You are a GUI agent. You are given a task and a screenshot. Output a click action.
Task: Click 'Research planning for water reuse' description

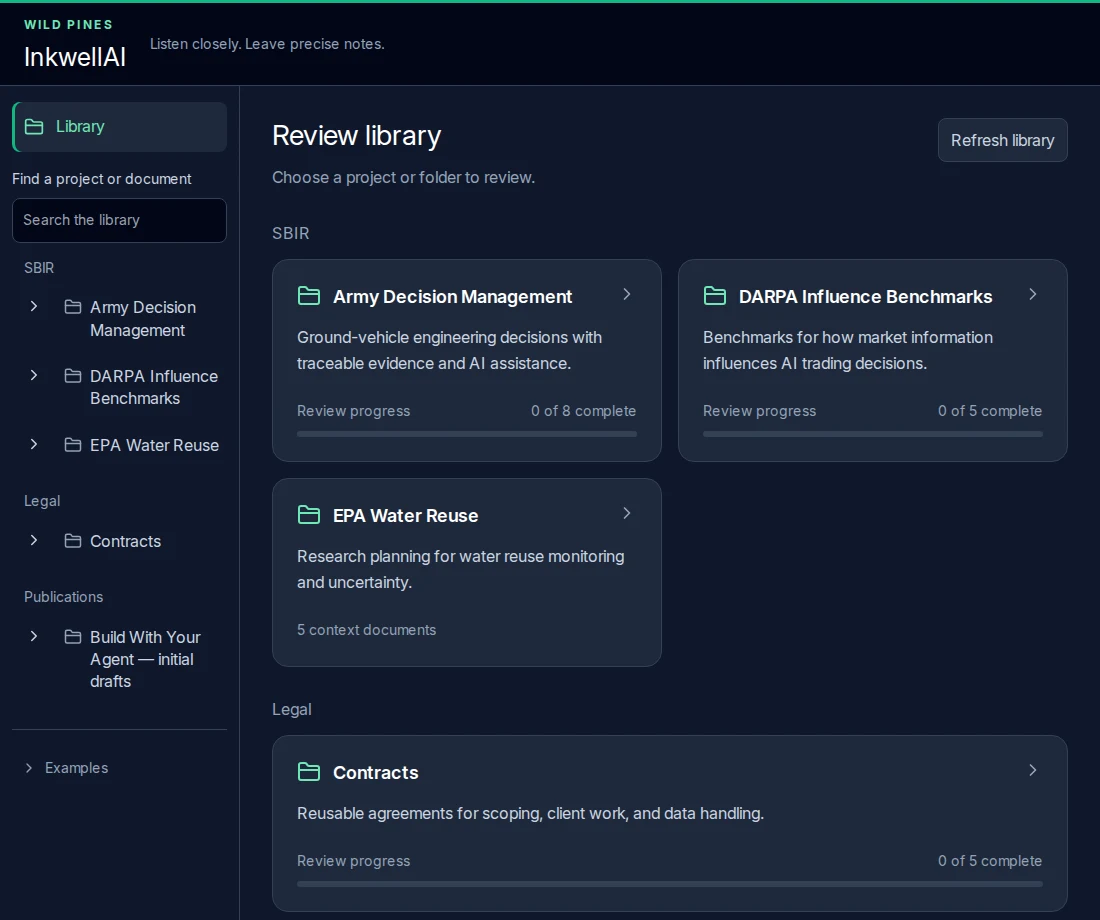pyautogui.click(x=460, y=569)
